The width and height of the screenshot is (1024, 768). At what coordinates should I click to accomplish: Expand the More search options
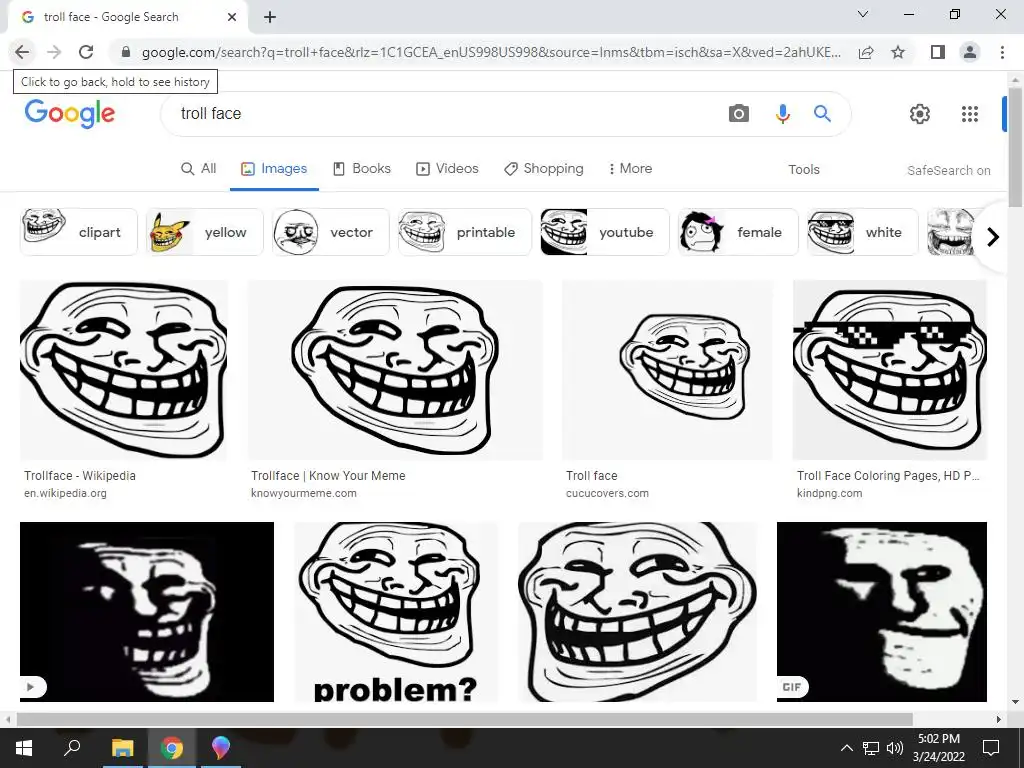coord(630,168)
